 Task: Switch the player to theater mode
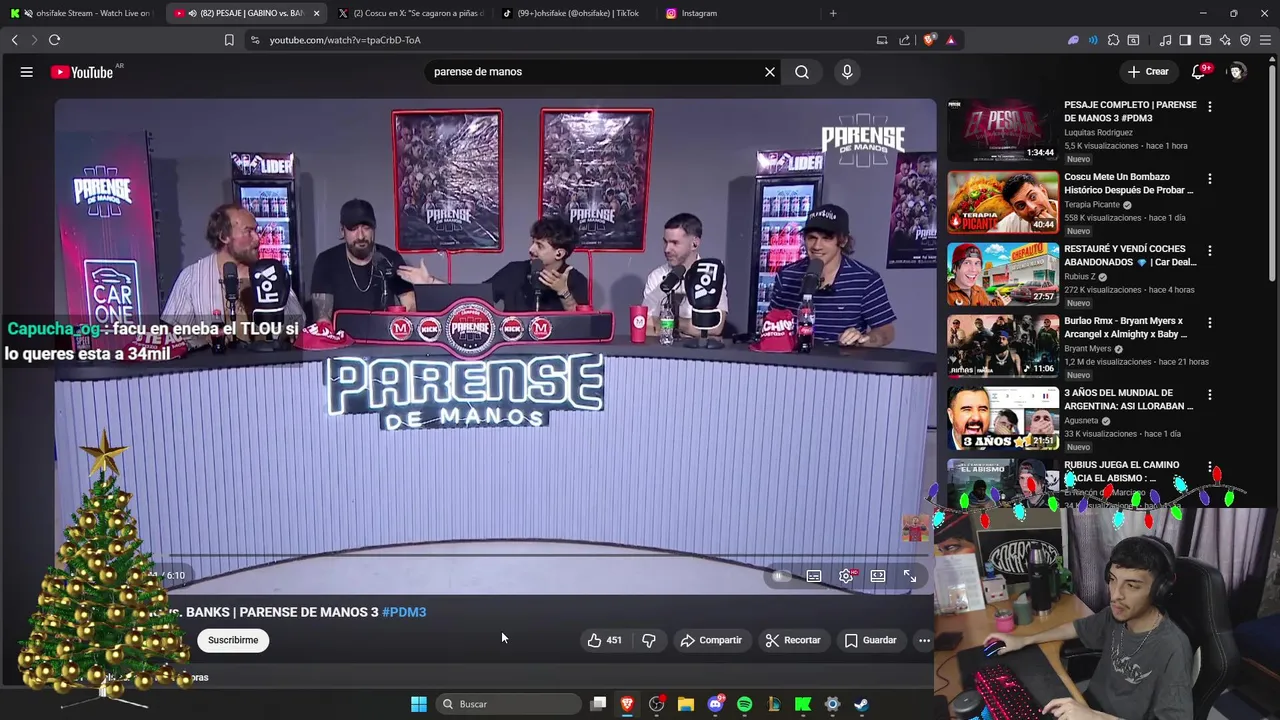[878, 576]
